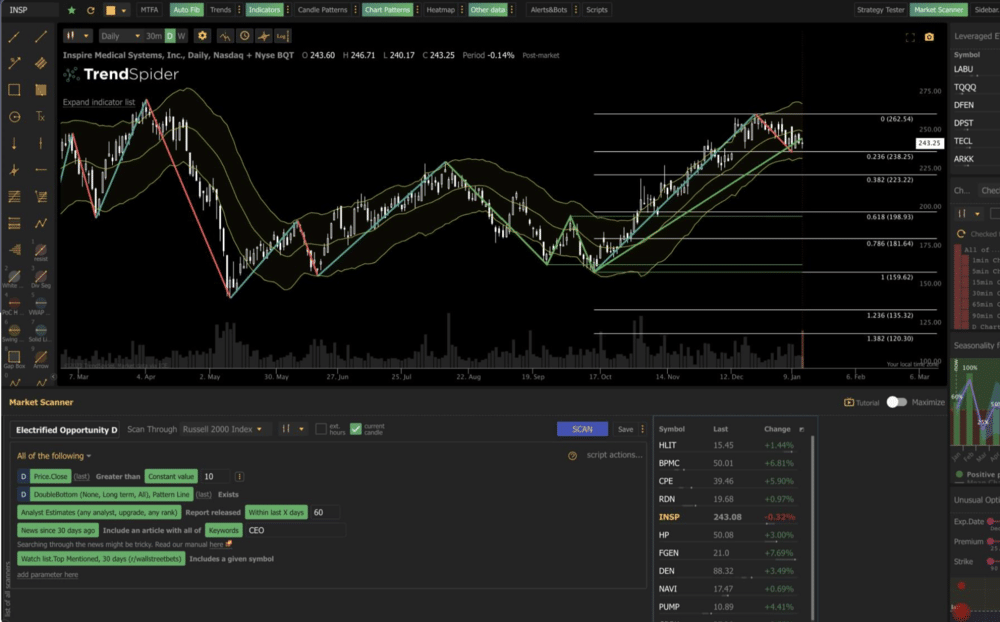Open Trends options three-dot menu
Screen dimensions: 1000x622
[x=239, y=10]
